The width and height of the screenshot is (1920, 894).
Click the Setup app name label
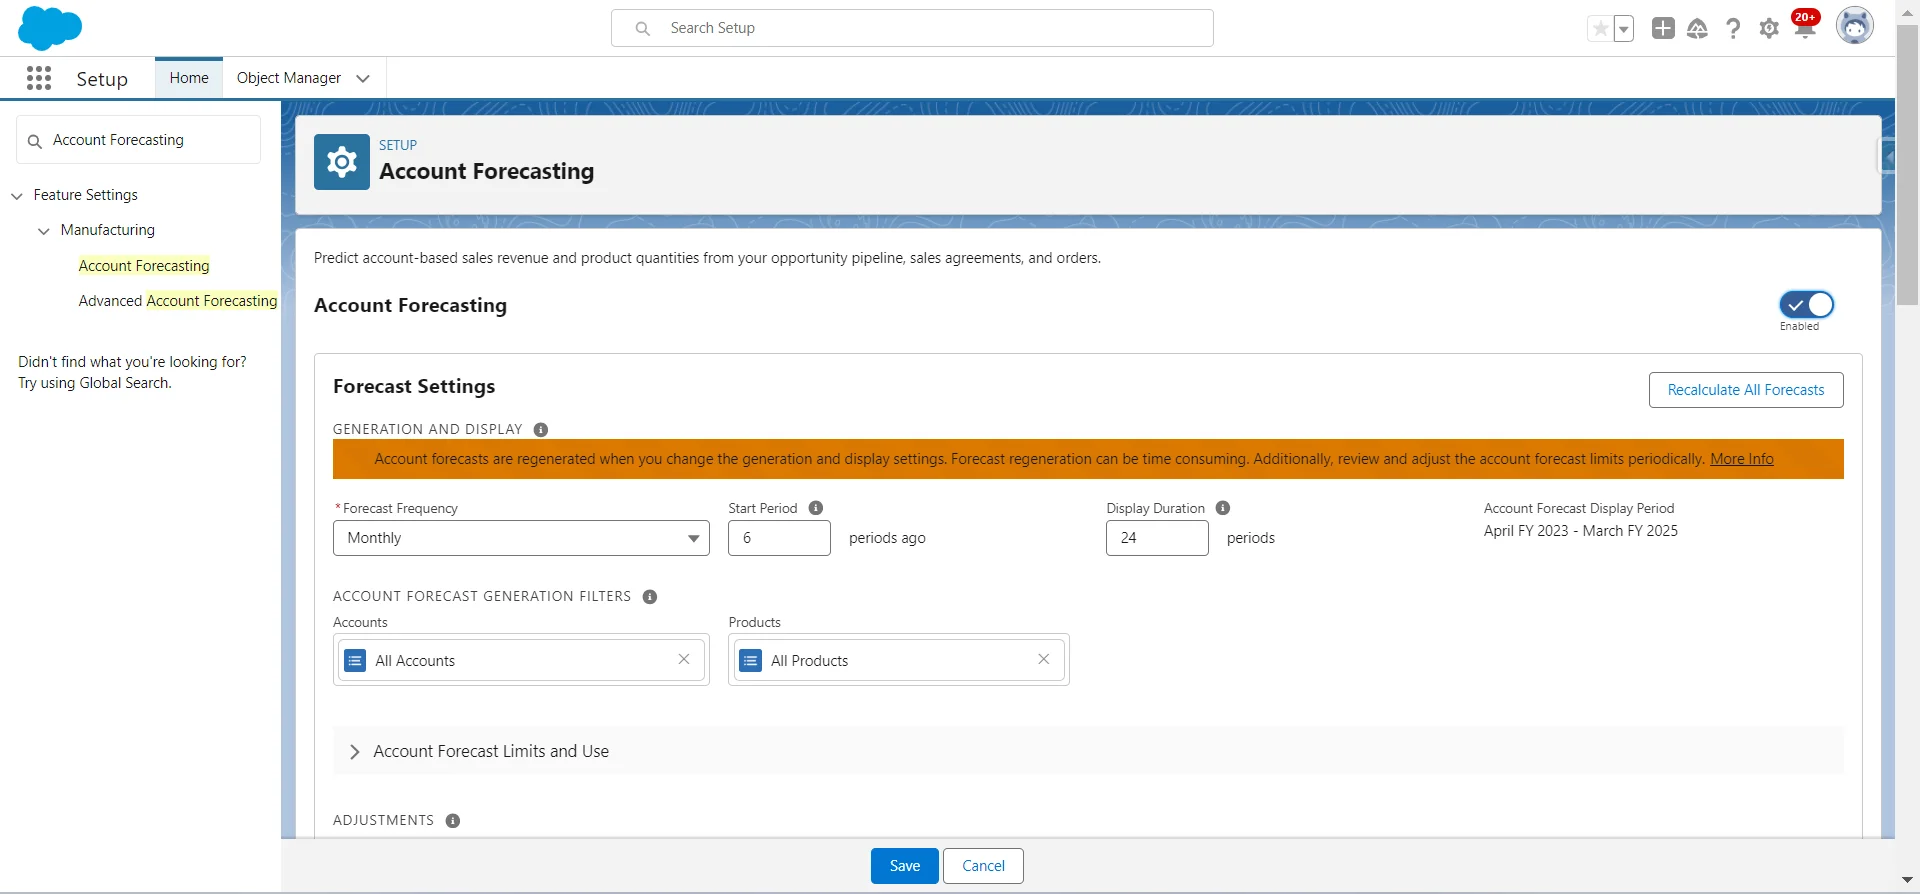pos(102,79)
